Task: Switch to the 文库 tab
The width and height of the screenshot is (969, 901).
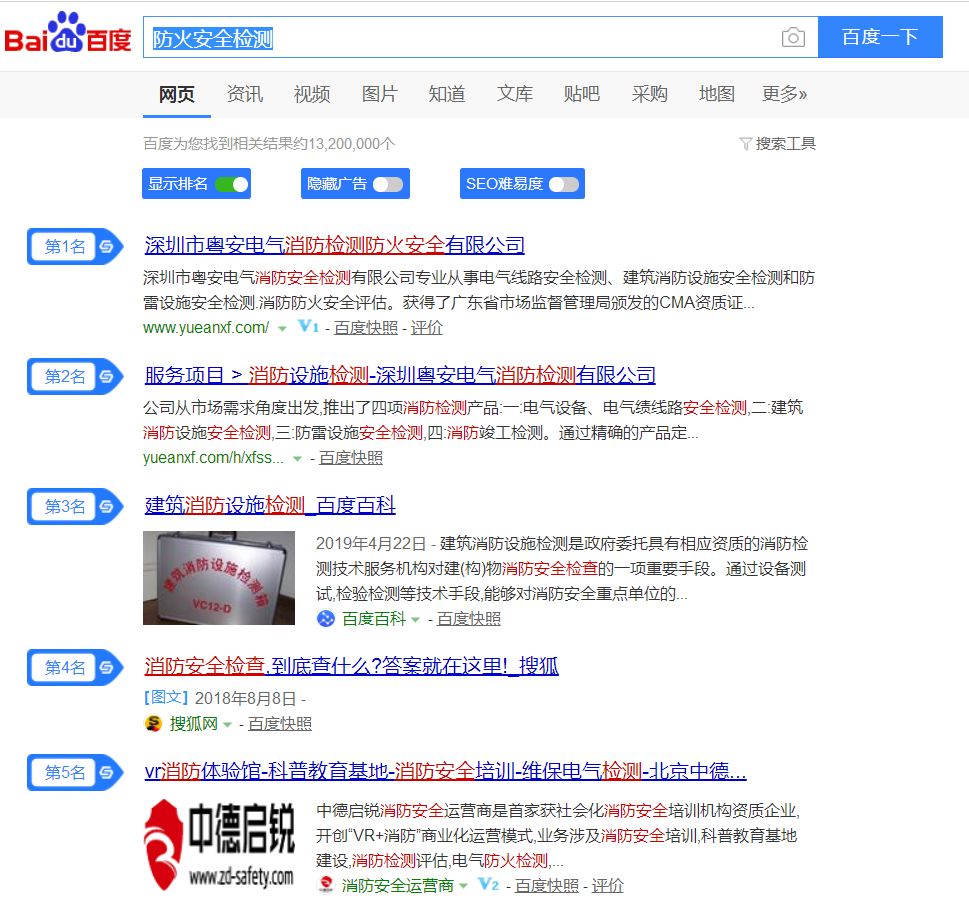Action: [x=515, y=94]
